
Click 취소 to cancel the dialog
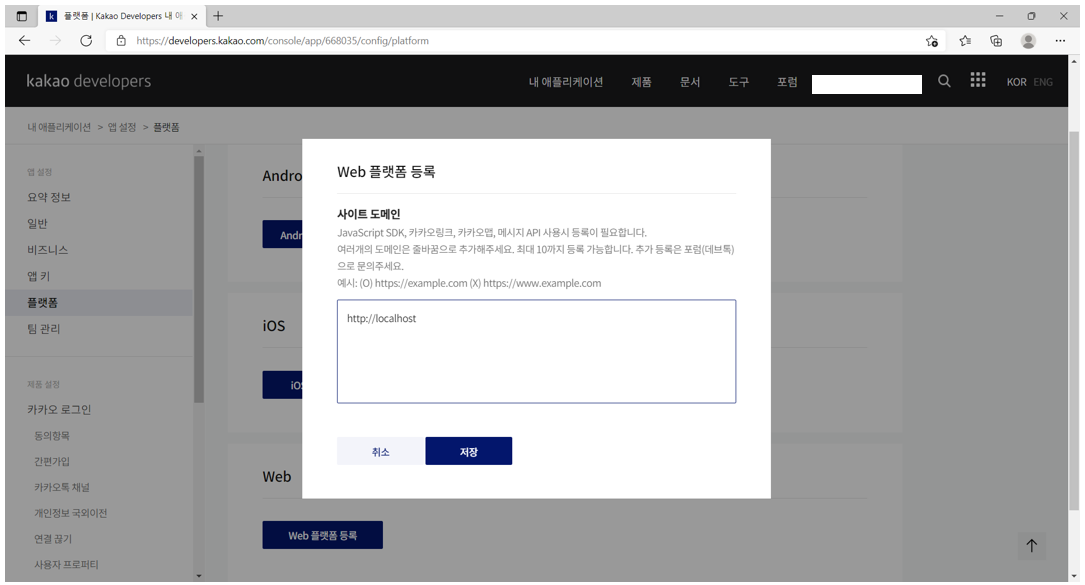pyautogui.click(x=381, y=451)
